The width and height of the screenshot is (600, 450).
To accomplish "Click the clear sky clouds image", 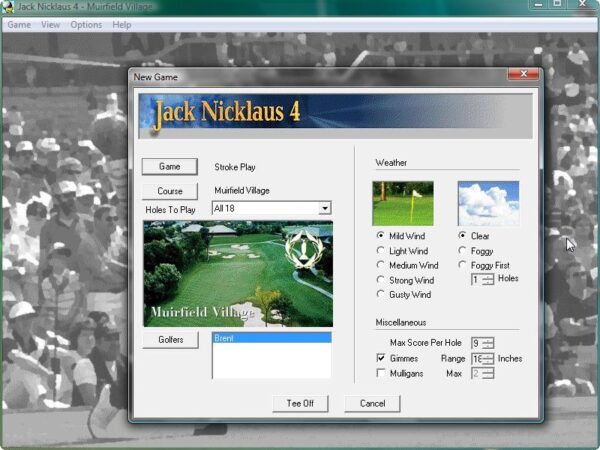I will (488, 202).
